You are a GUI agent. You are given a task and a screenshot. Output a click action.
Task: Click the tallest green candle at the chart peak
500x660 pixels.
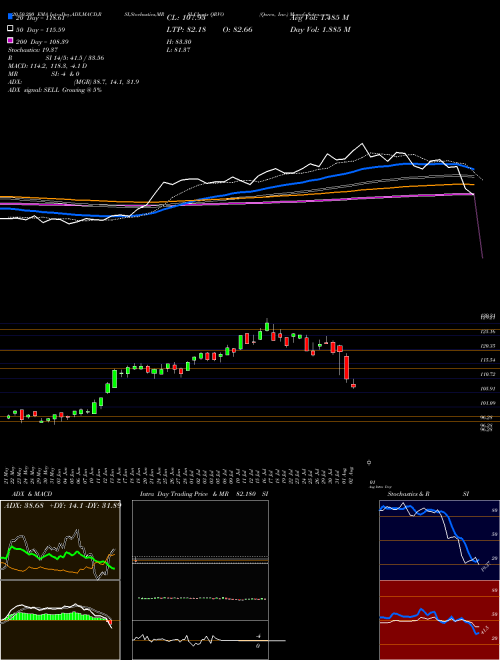pyautogui.click(x=267, y=325)
